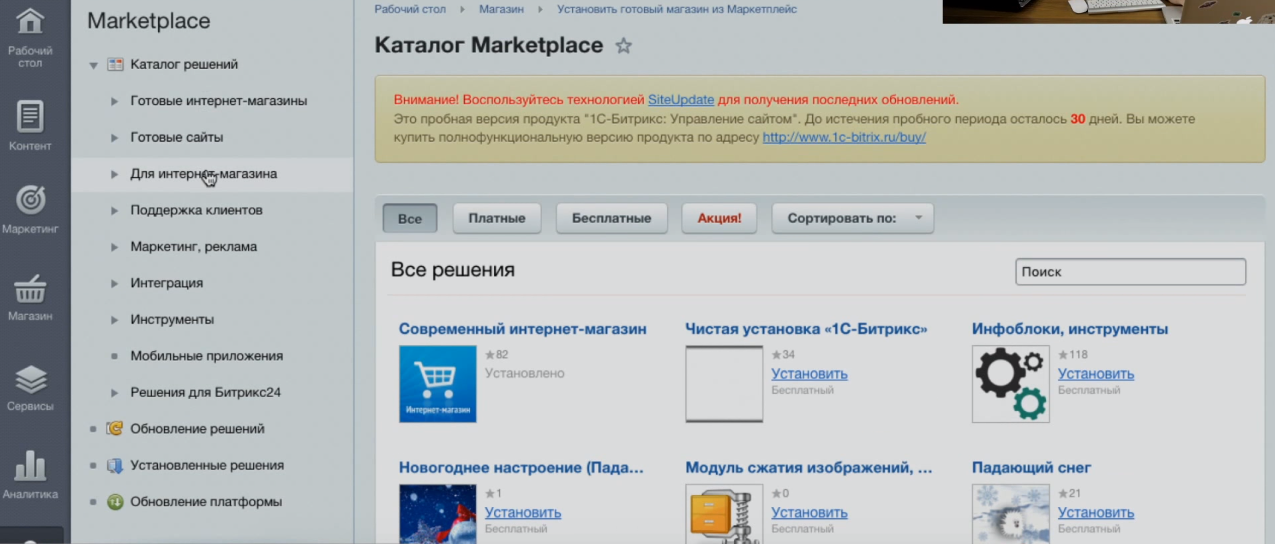Open the 1c-bitrix.ru/buy link
Screen dimensions: 1275x544
(844, 137)
